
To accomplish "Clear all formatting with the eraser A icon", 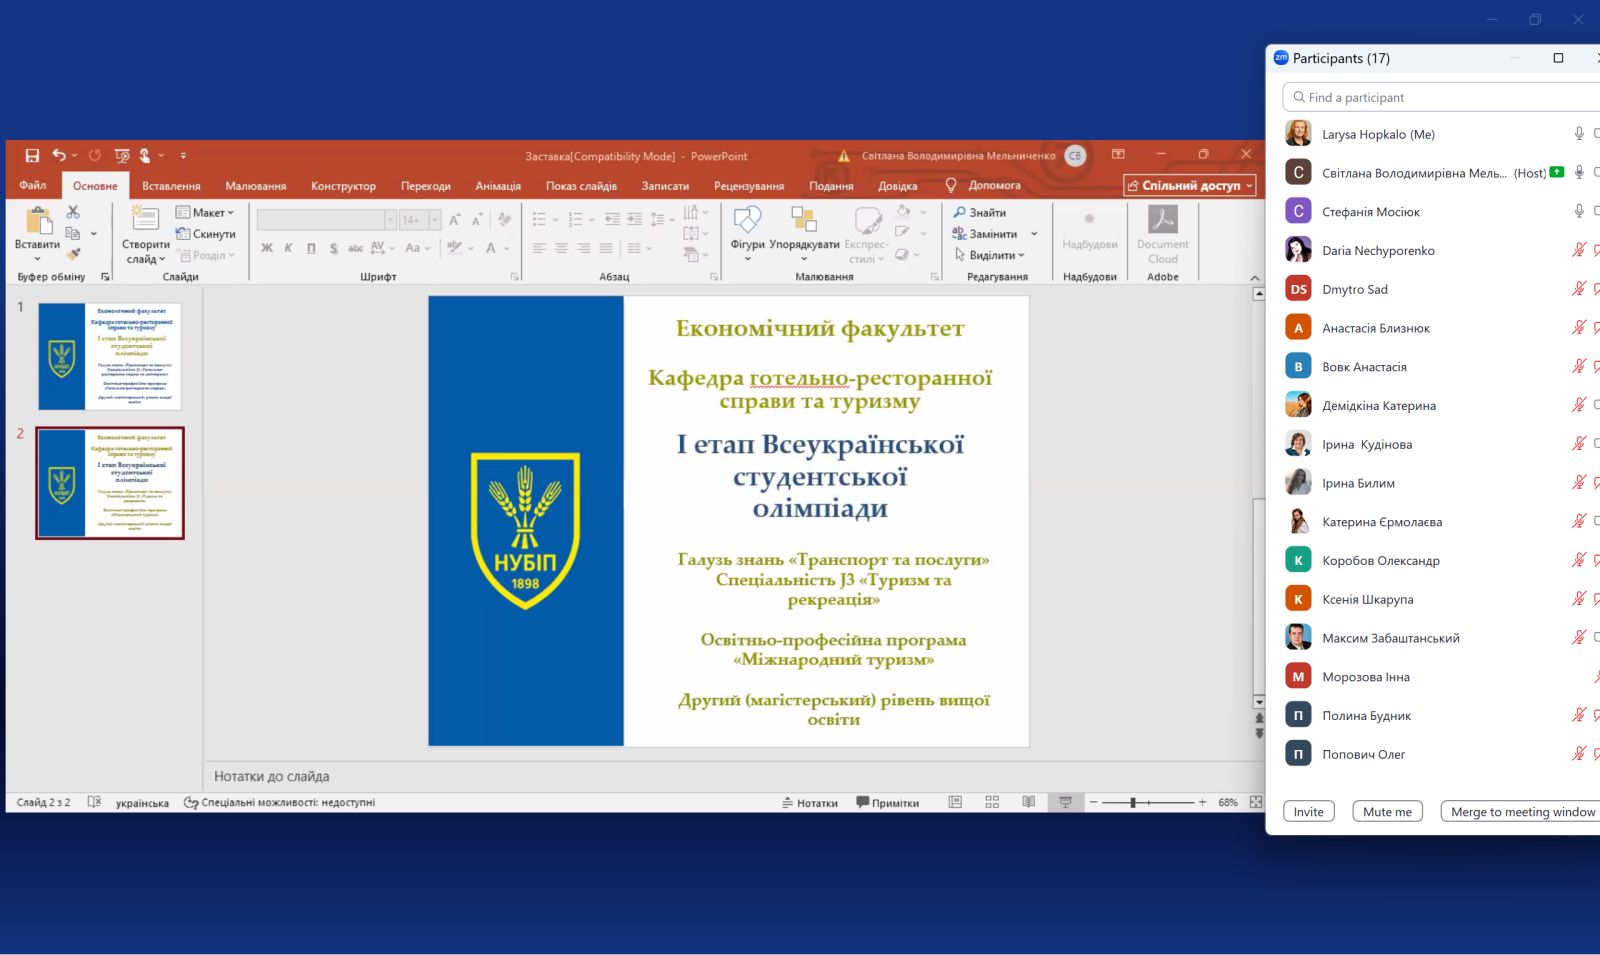I will (505, 220).
